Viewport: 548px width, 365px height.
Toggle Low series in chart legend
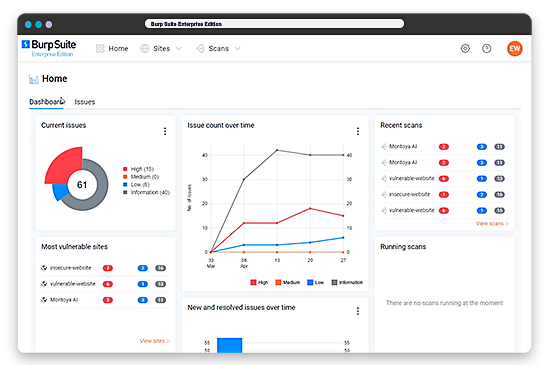[315, 282]
